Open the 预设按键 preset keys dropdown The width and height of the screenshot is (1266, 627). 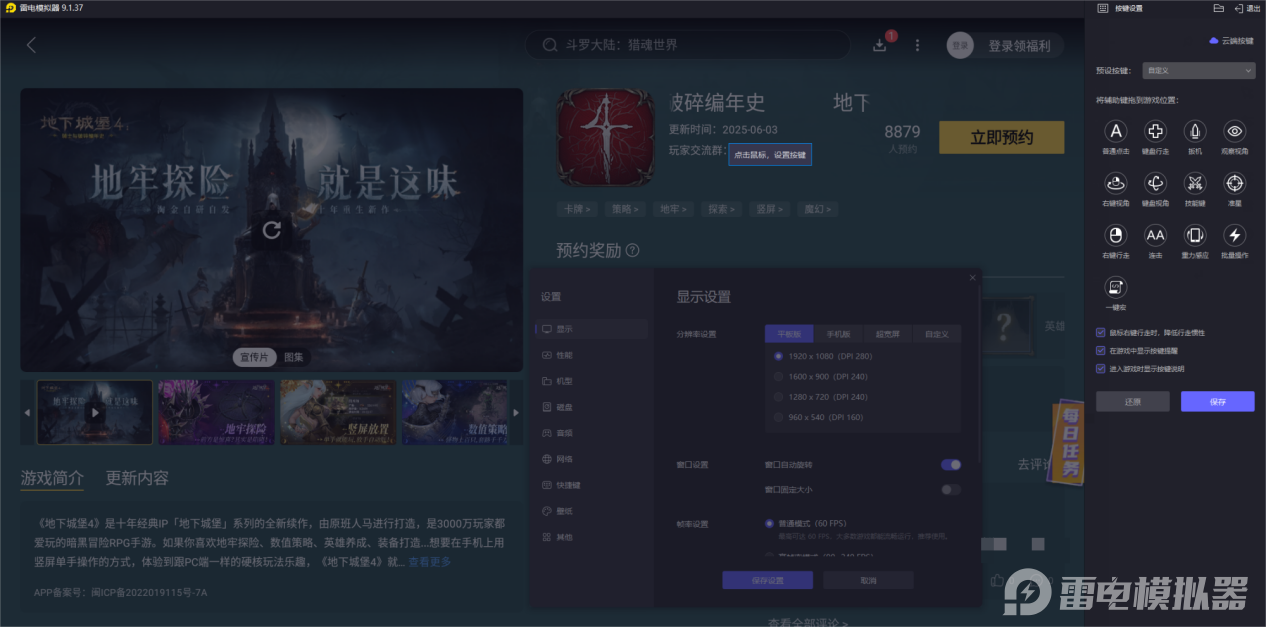1198,69
